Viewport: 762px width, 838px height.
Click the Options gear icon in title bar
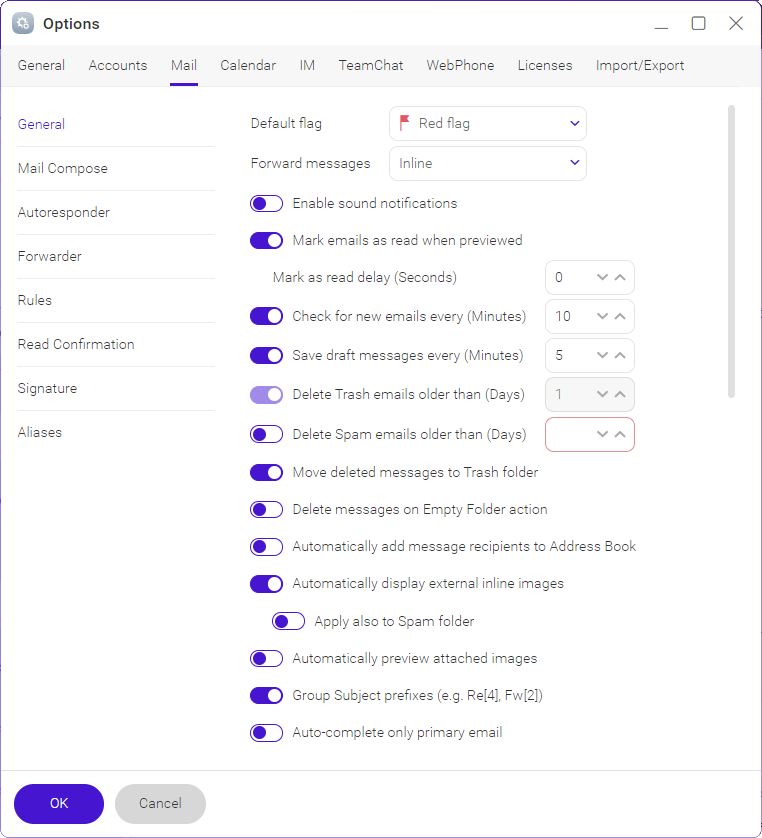tap(23, 24)
